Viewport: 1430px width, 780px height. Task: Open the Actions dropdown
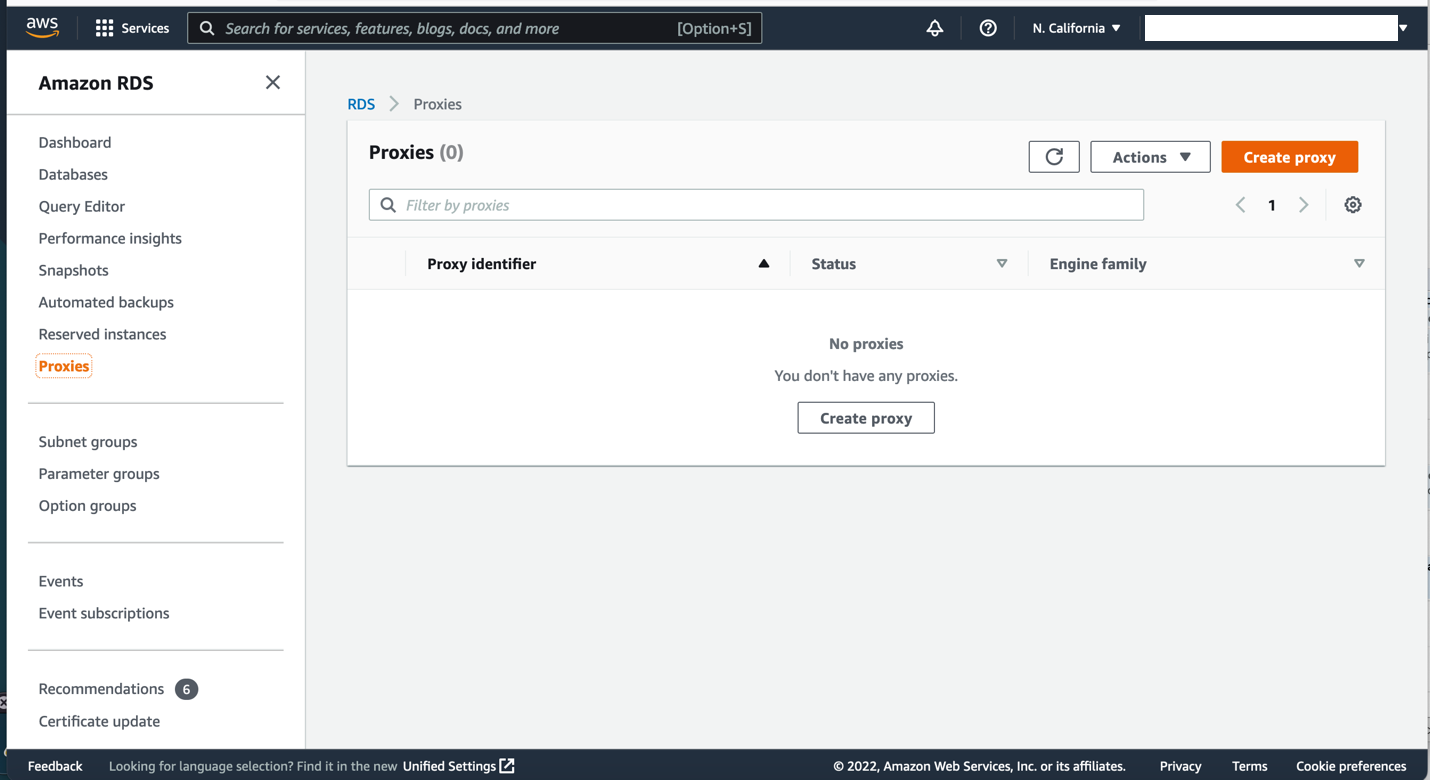click(x=1150, y=157)
